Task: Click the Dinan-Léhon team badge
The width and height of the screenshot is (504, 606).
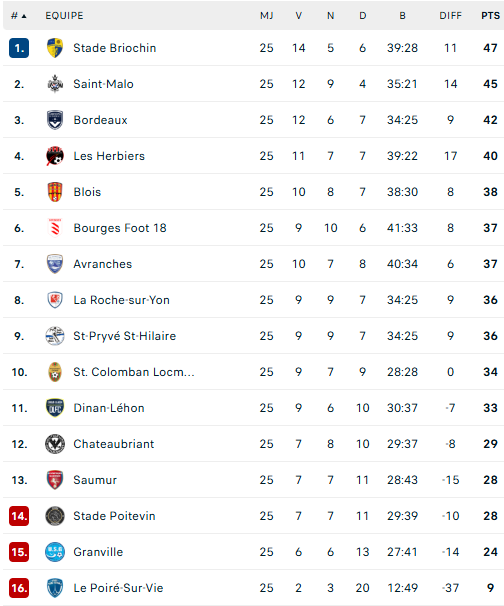Action: (54, 408)
